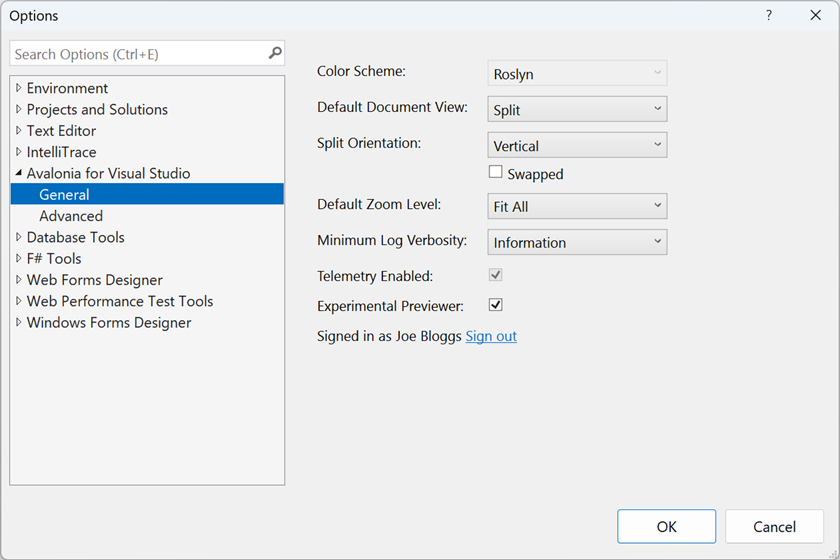Image resolution: width=840 pixels, height=560 pixels.
Task: Close the Options dialog
Action: pyautogui.click(x=815, y=15)
